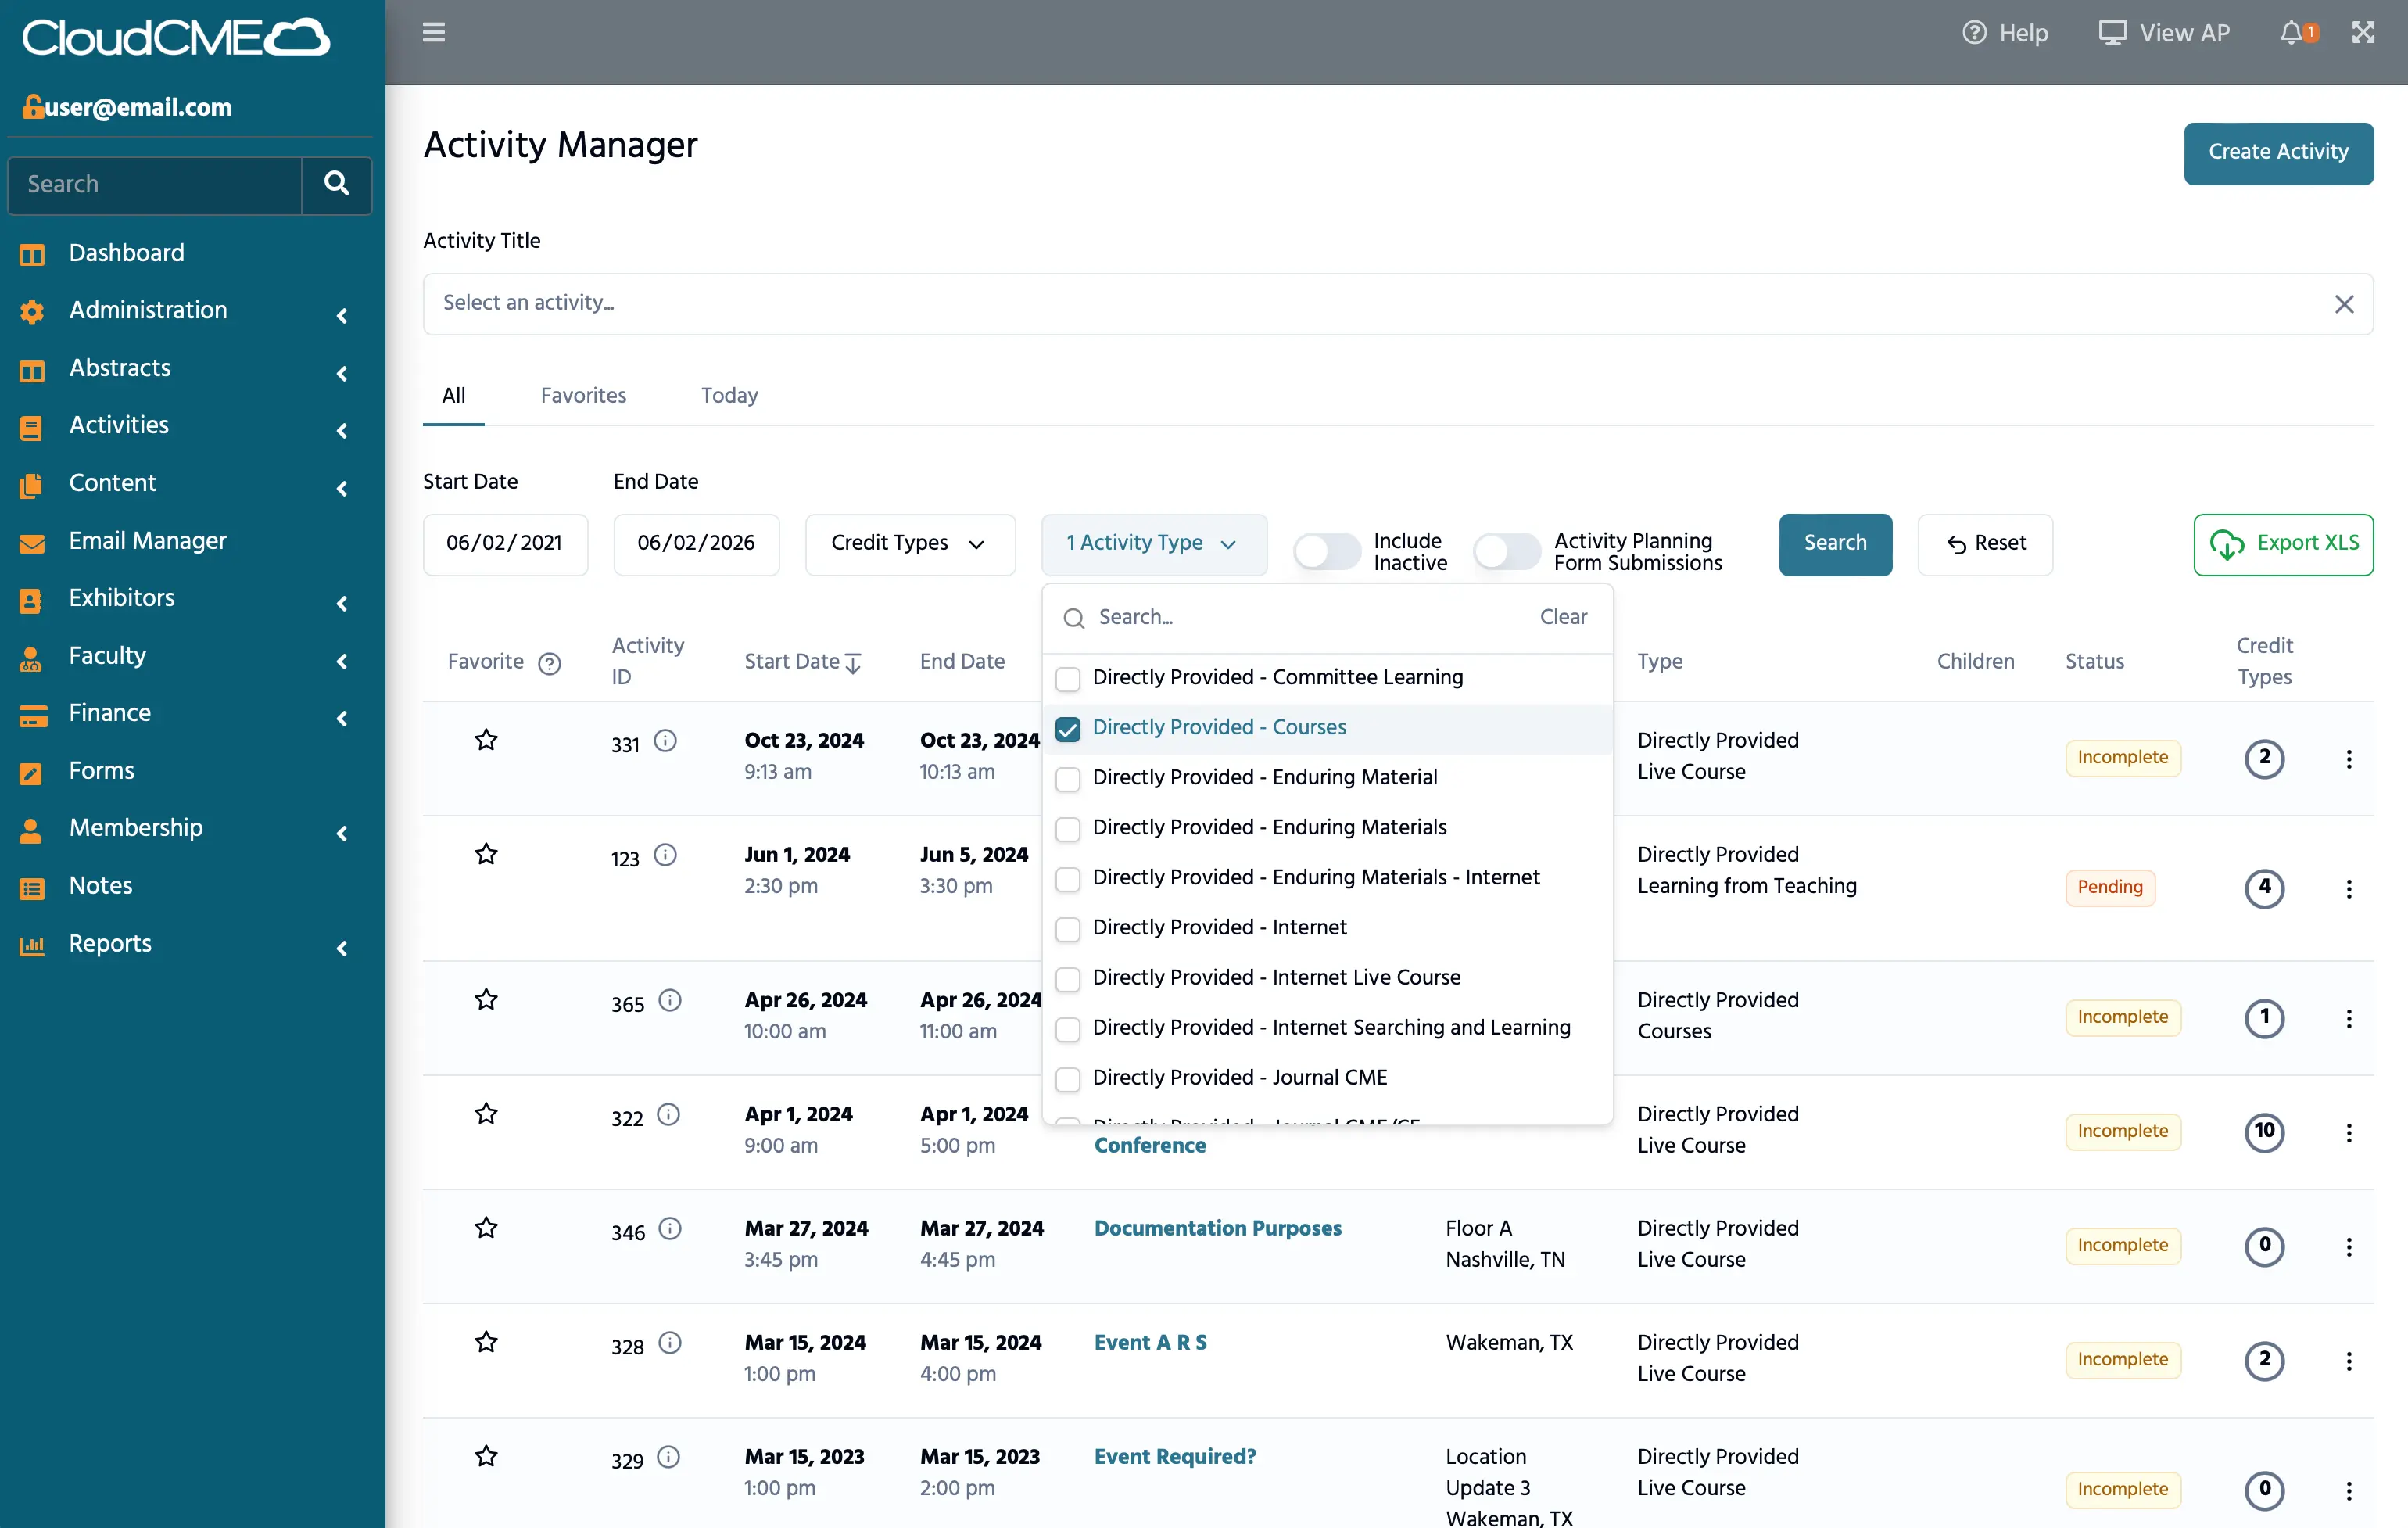This screenshot has height=1528, width=2408.
Task: Click the Export XLS button
Action: (x=2283, y=543)
